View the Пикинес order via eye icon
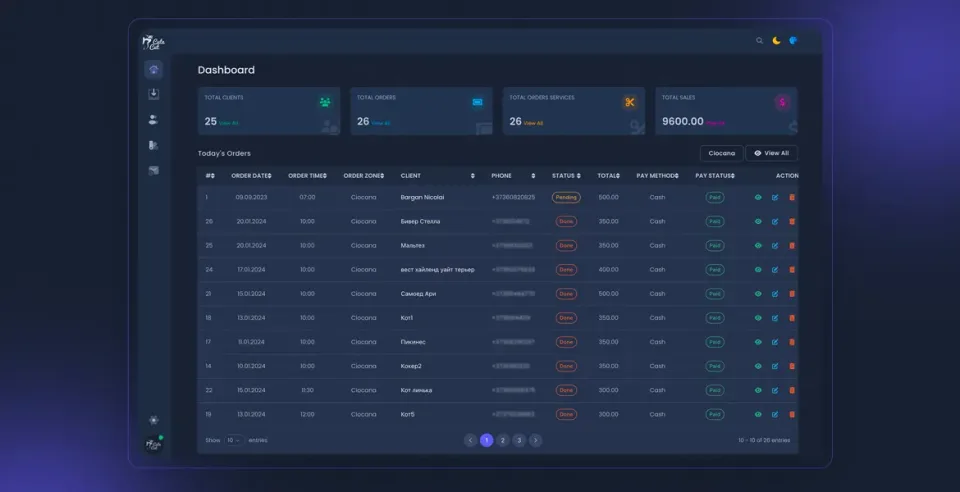 pyautogui.click(x=758, y=342)
